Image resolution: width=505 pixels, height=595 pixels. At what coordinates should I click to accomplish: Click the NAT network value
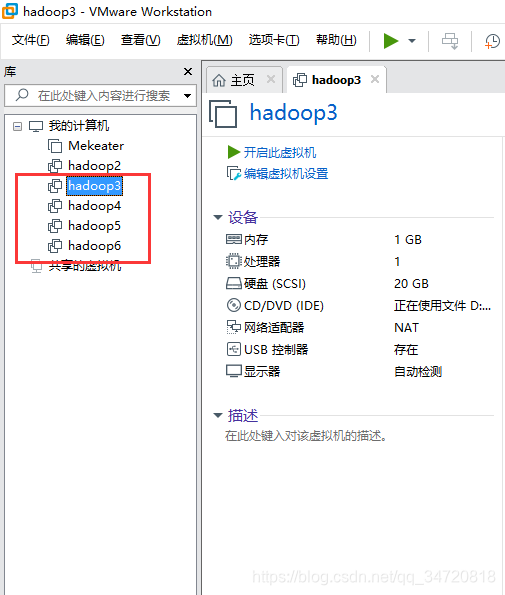(x=406, y=327)
